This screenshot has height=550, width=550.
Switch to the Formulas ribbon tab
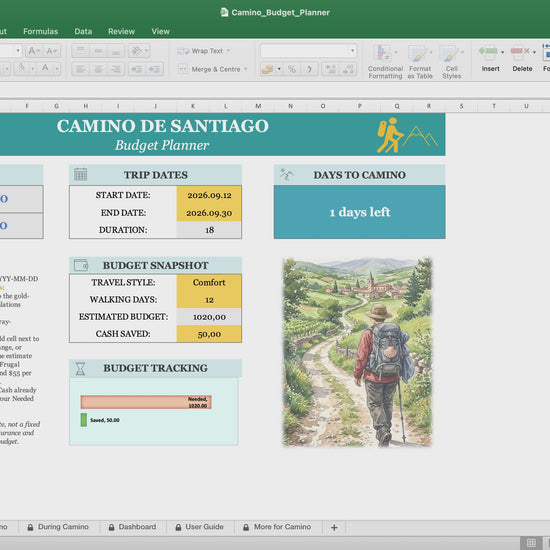pos(41,32)
